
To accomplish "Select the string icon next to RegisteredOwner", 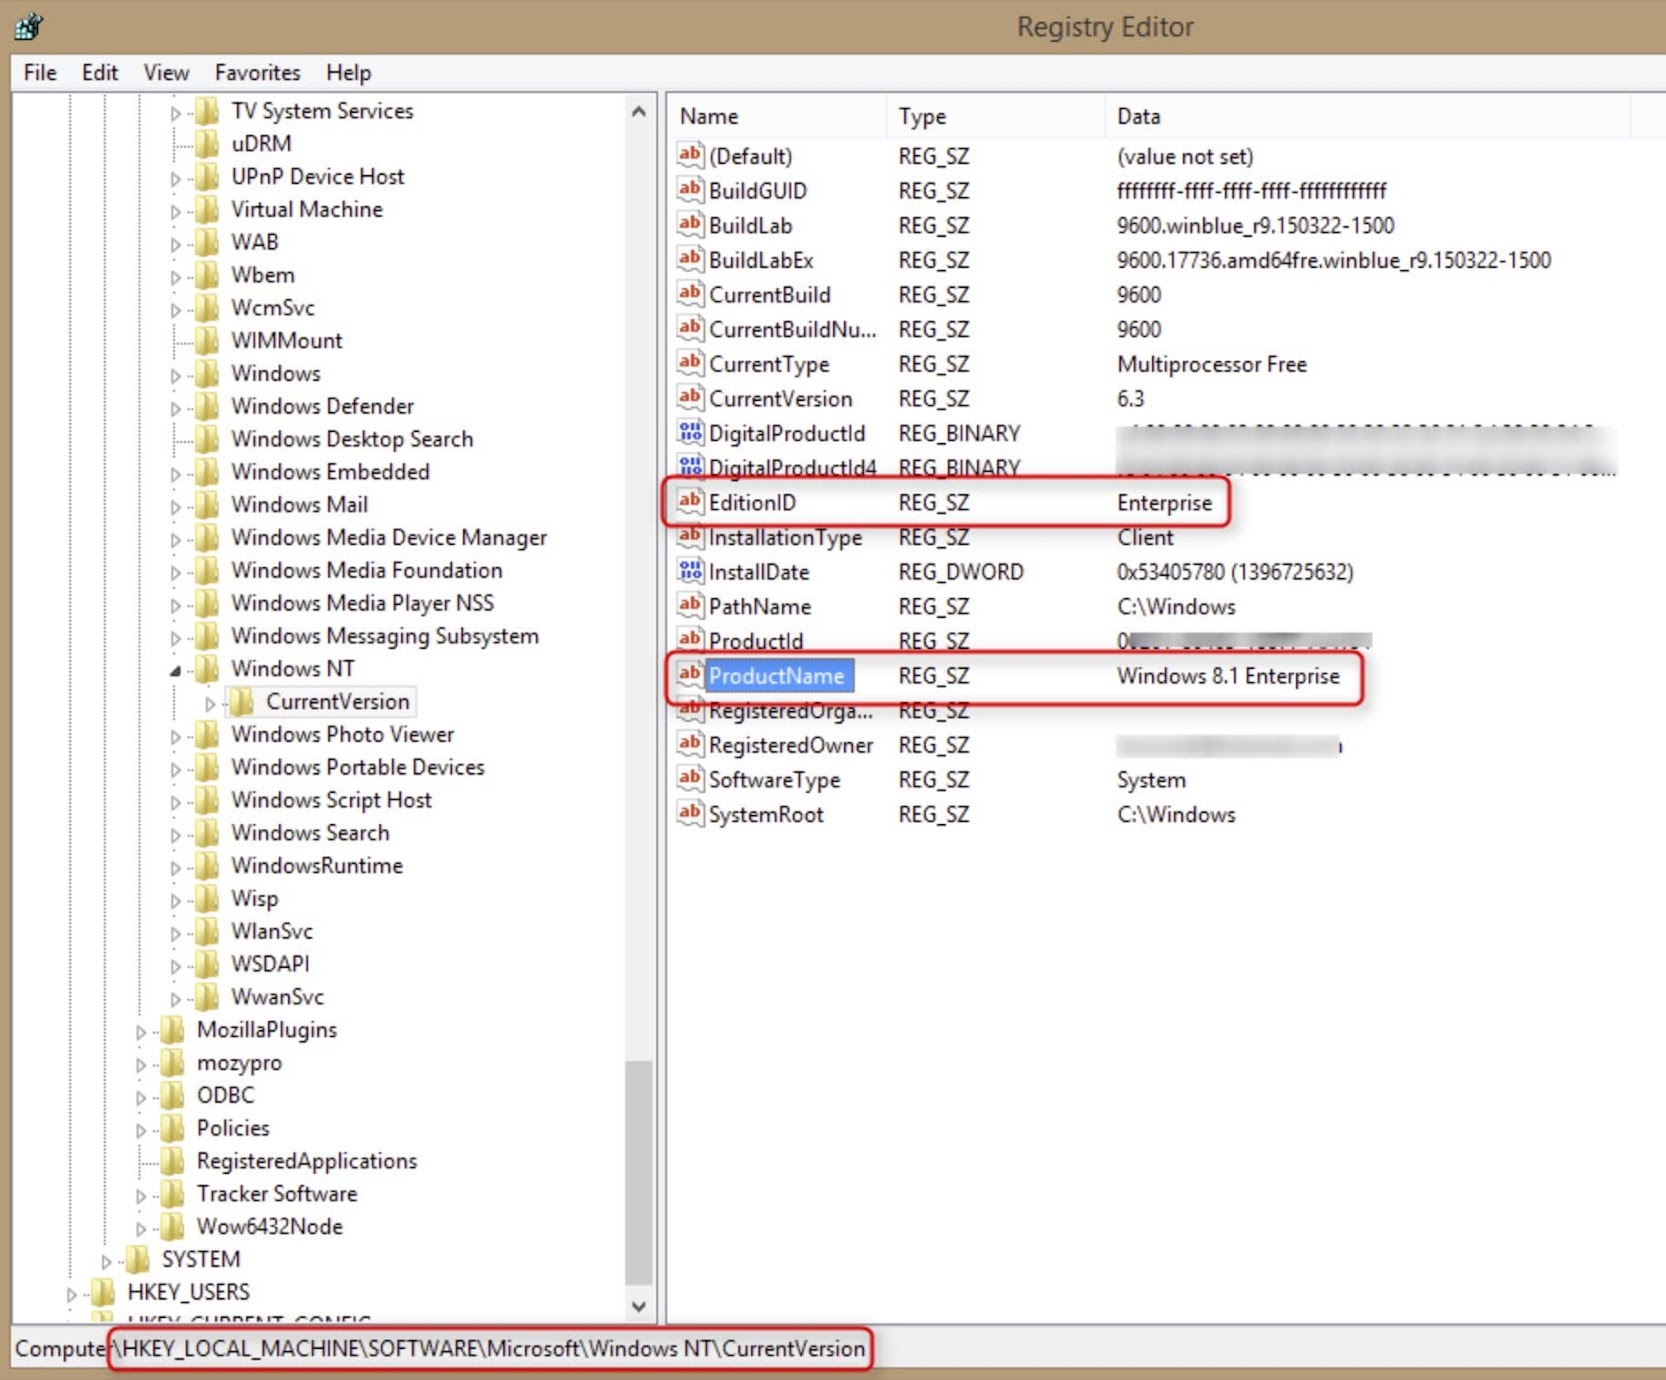I will pyautogui.click(x=690, y=744).
